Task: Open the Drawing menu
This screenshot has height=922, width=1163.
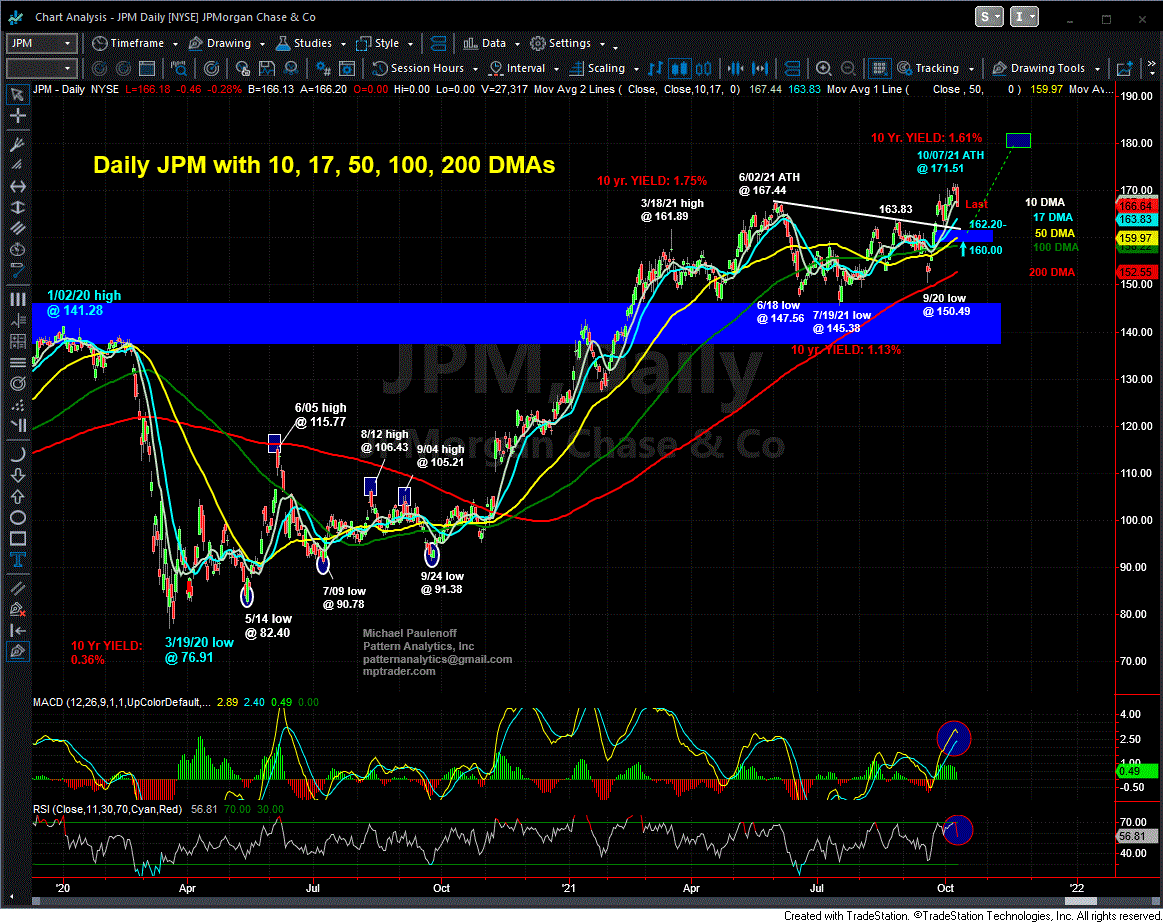Action: click(x=227, y=43)
